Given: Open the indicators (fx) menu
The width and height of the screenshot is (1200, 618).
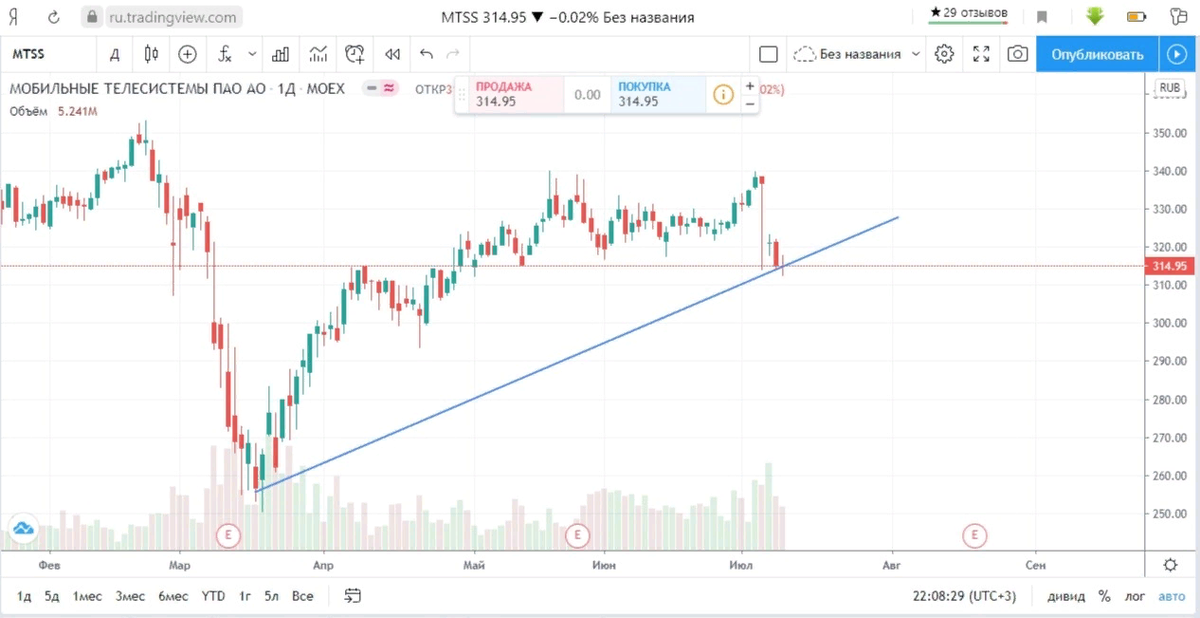Looking at the screenshot, I should coord(225,54).
